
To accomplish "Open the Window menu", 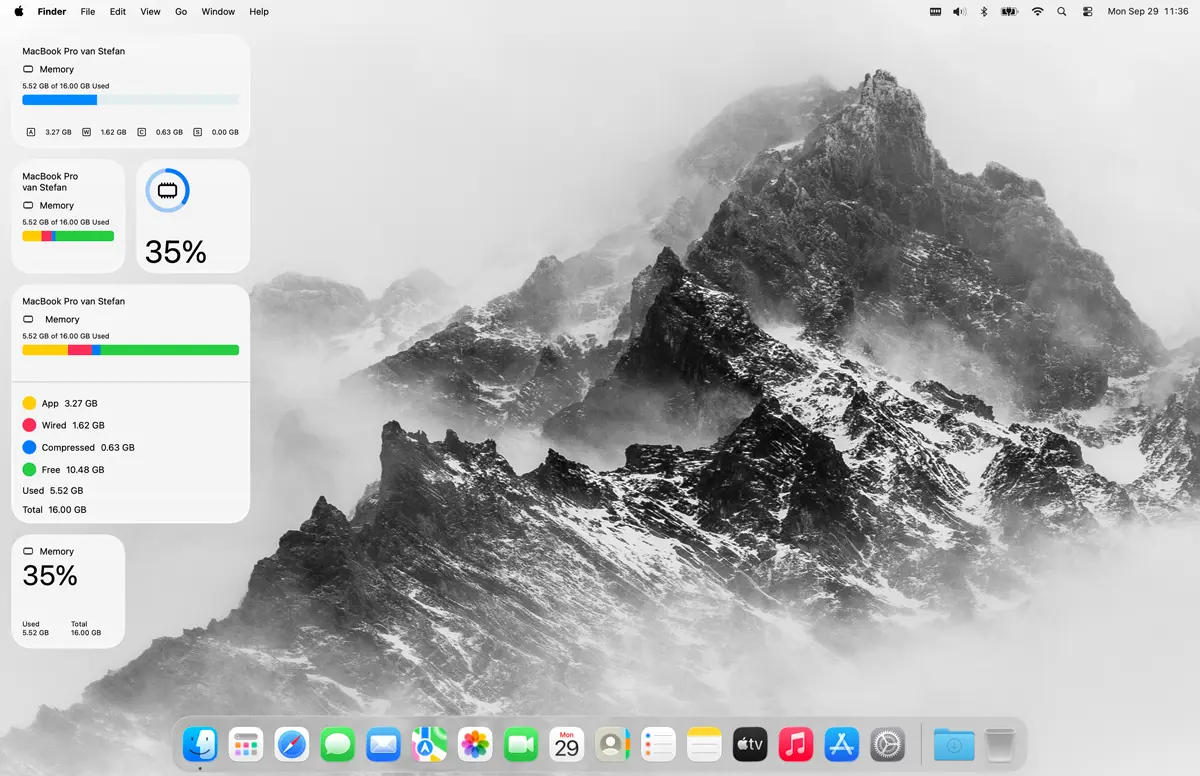I will 218,12.
